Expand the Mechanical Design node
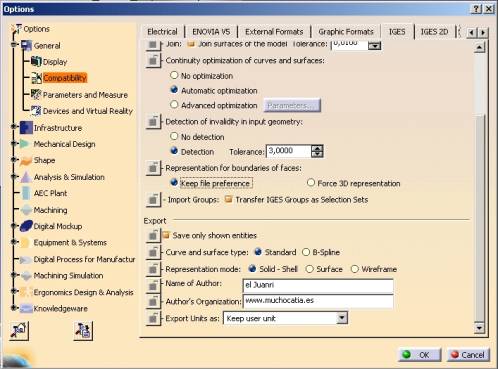 click(14, 143)
